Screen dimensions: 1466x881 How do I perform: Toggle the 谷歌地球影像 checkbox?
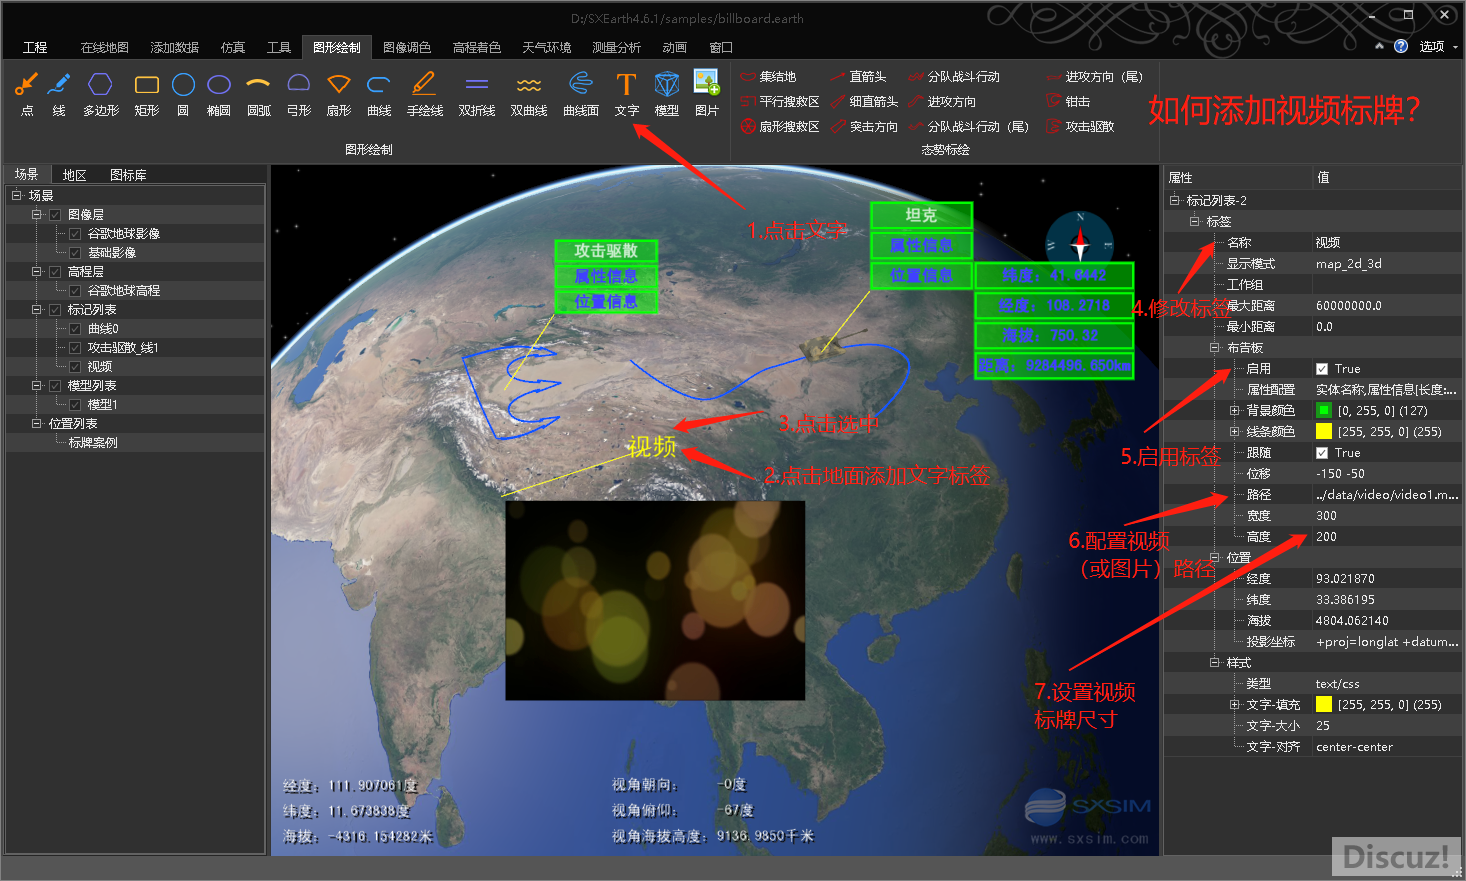tap(75, 234)
